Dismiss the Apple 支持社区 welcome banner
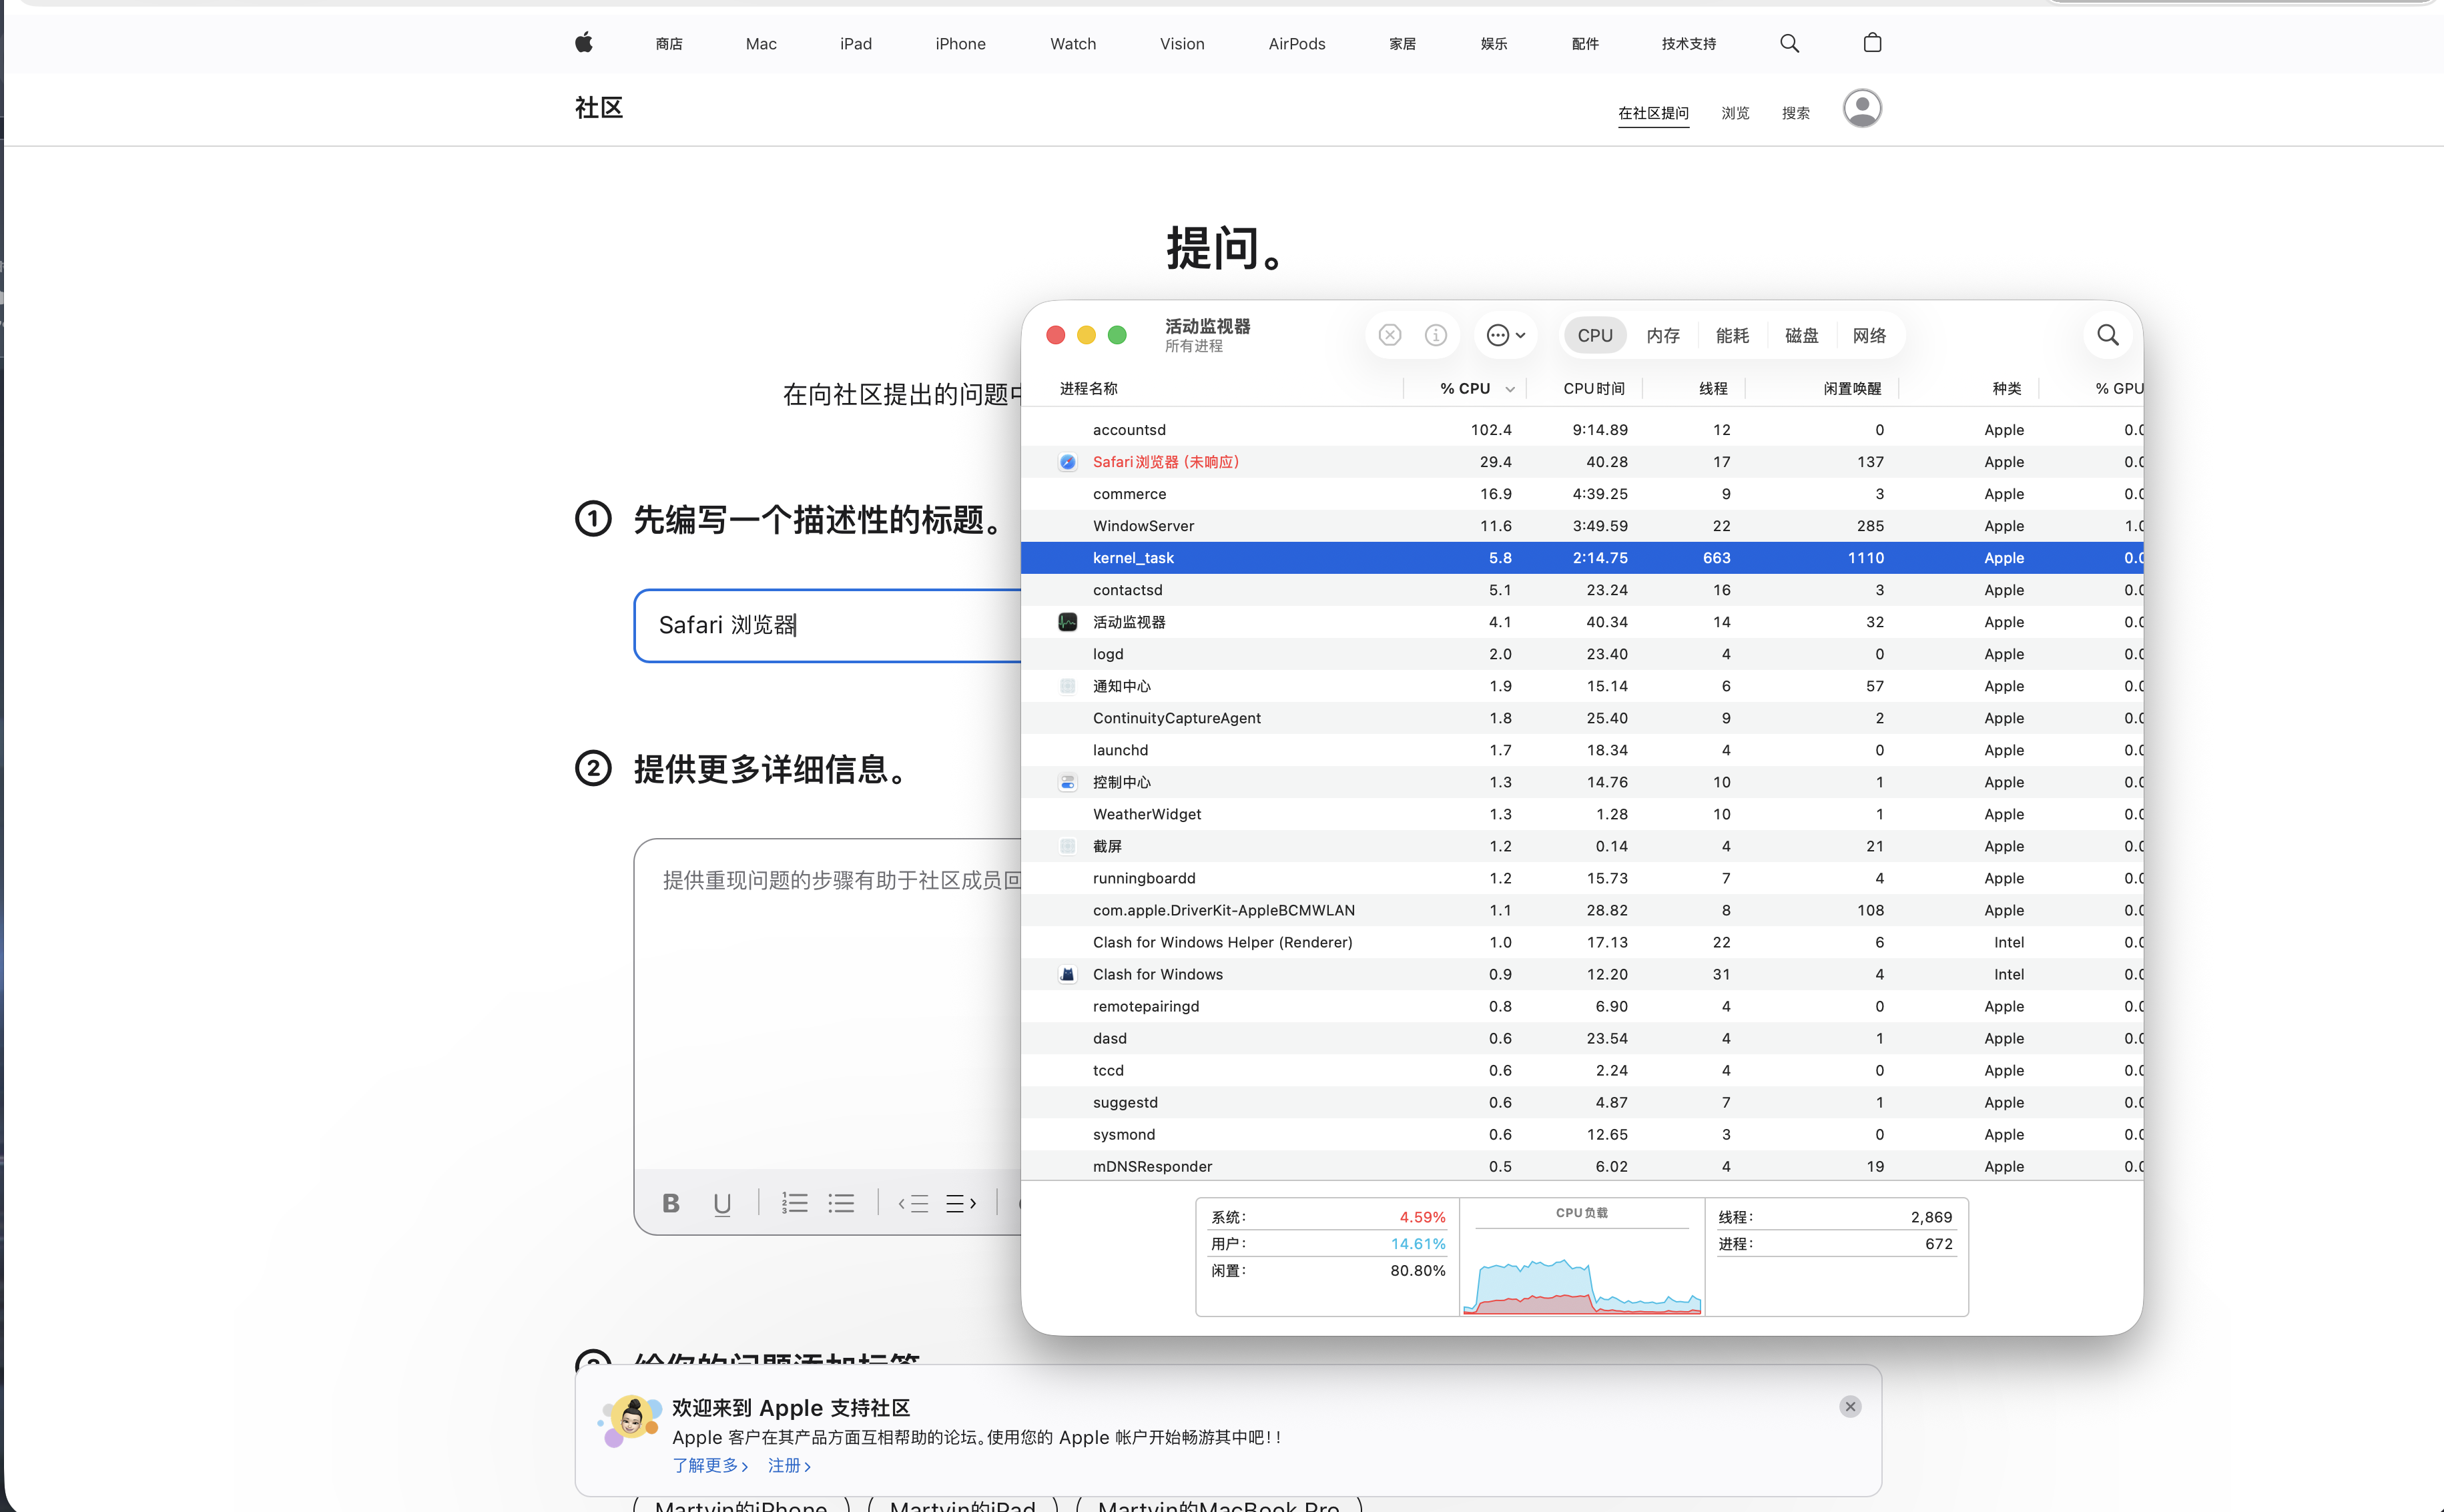The height and width of the screenshot is (1512, 2444). (1850, 1406)
